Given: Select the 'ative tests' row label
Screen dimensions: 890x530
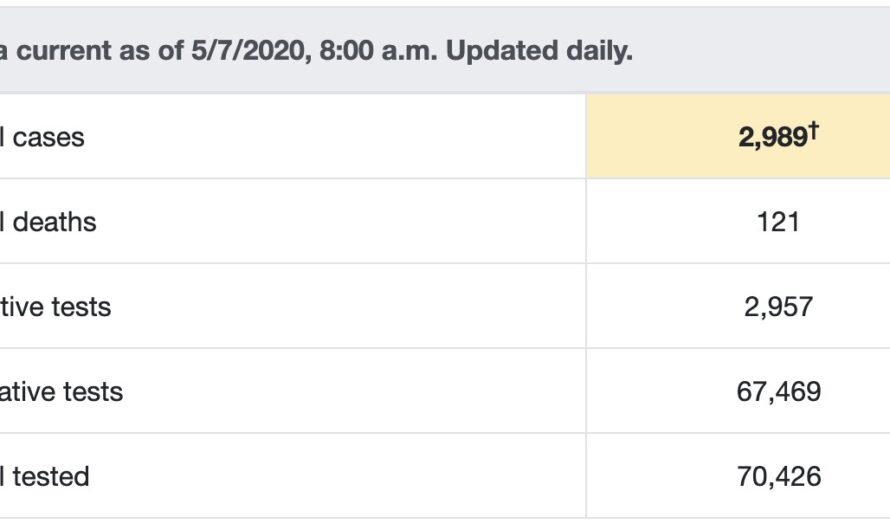Looking at the screenshot, I should (62, 391).
